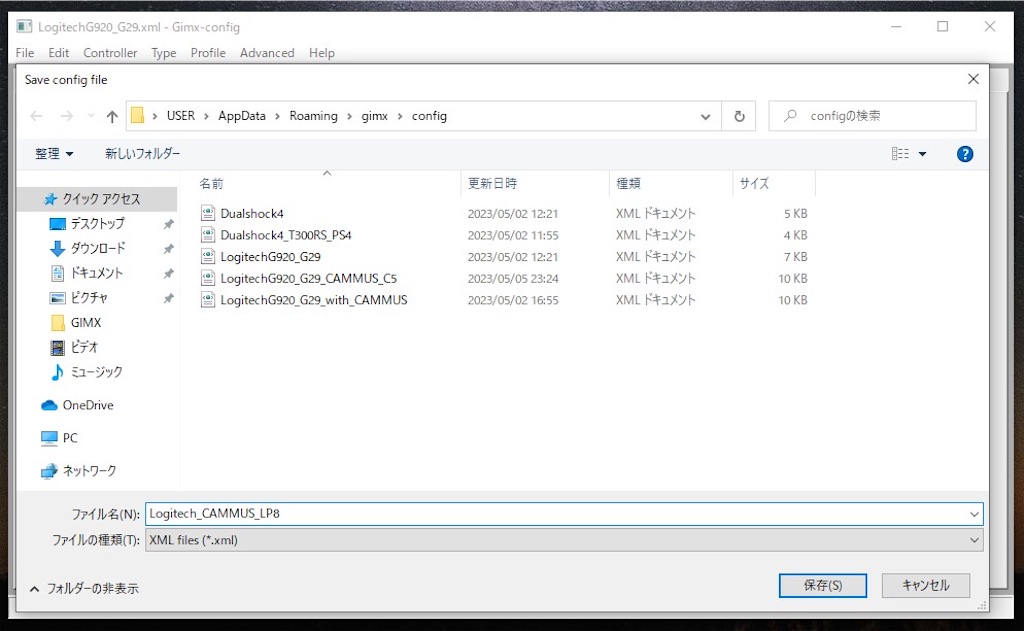Viewport: 1024px width, 631px height.
Task: Click the pin icon next to ピクチャ
Action: [x=168, y=299]
